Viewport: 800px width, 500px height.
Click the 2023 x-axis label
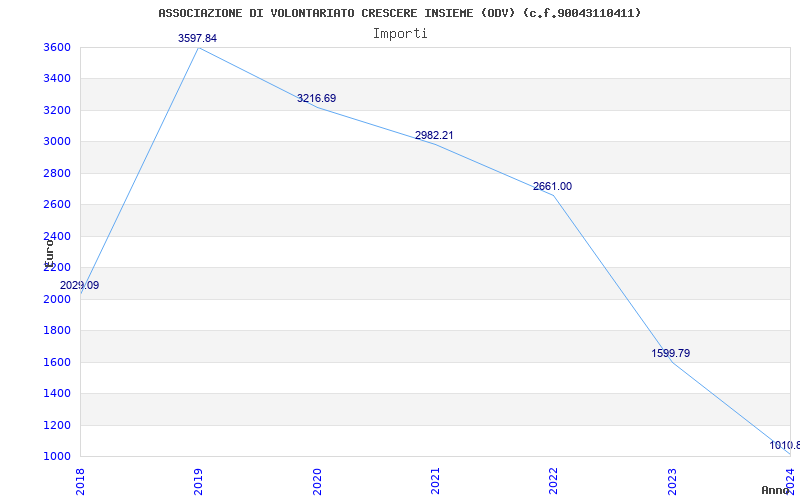click(x=672, y=481)
